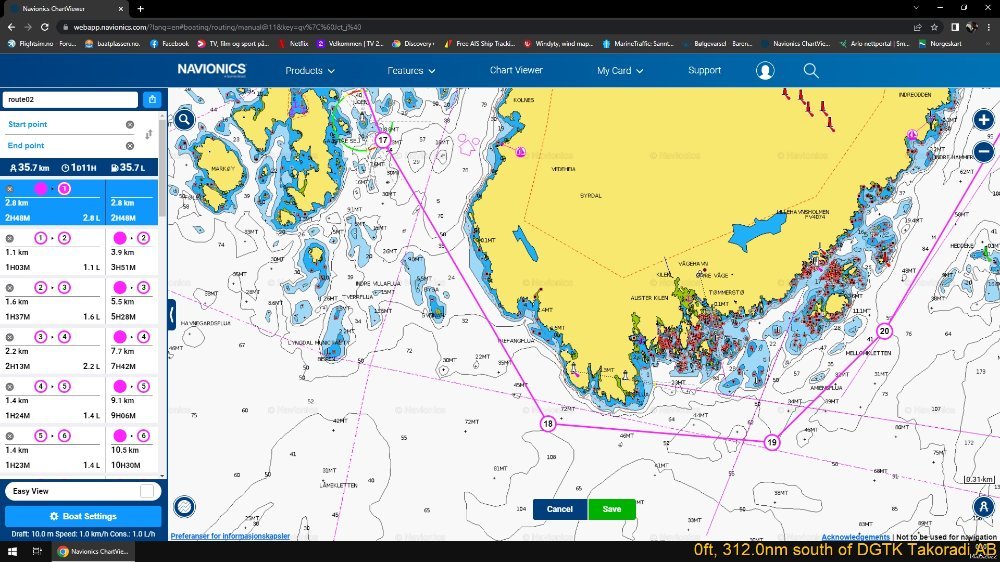Zoom in the chart with plus

point(983,119)
